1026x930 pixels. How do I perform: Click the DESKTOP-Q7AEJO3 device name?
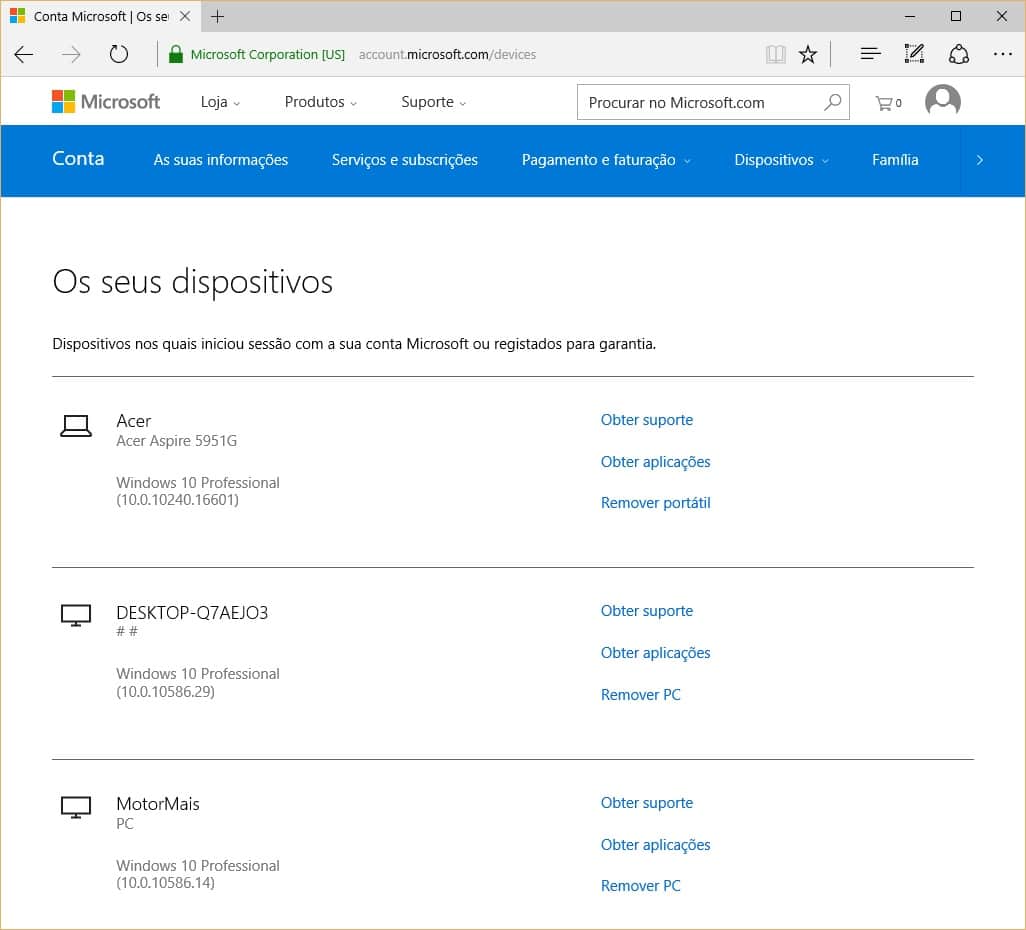(x=192, y=613)
